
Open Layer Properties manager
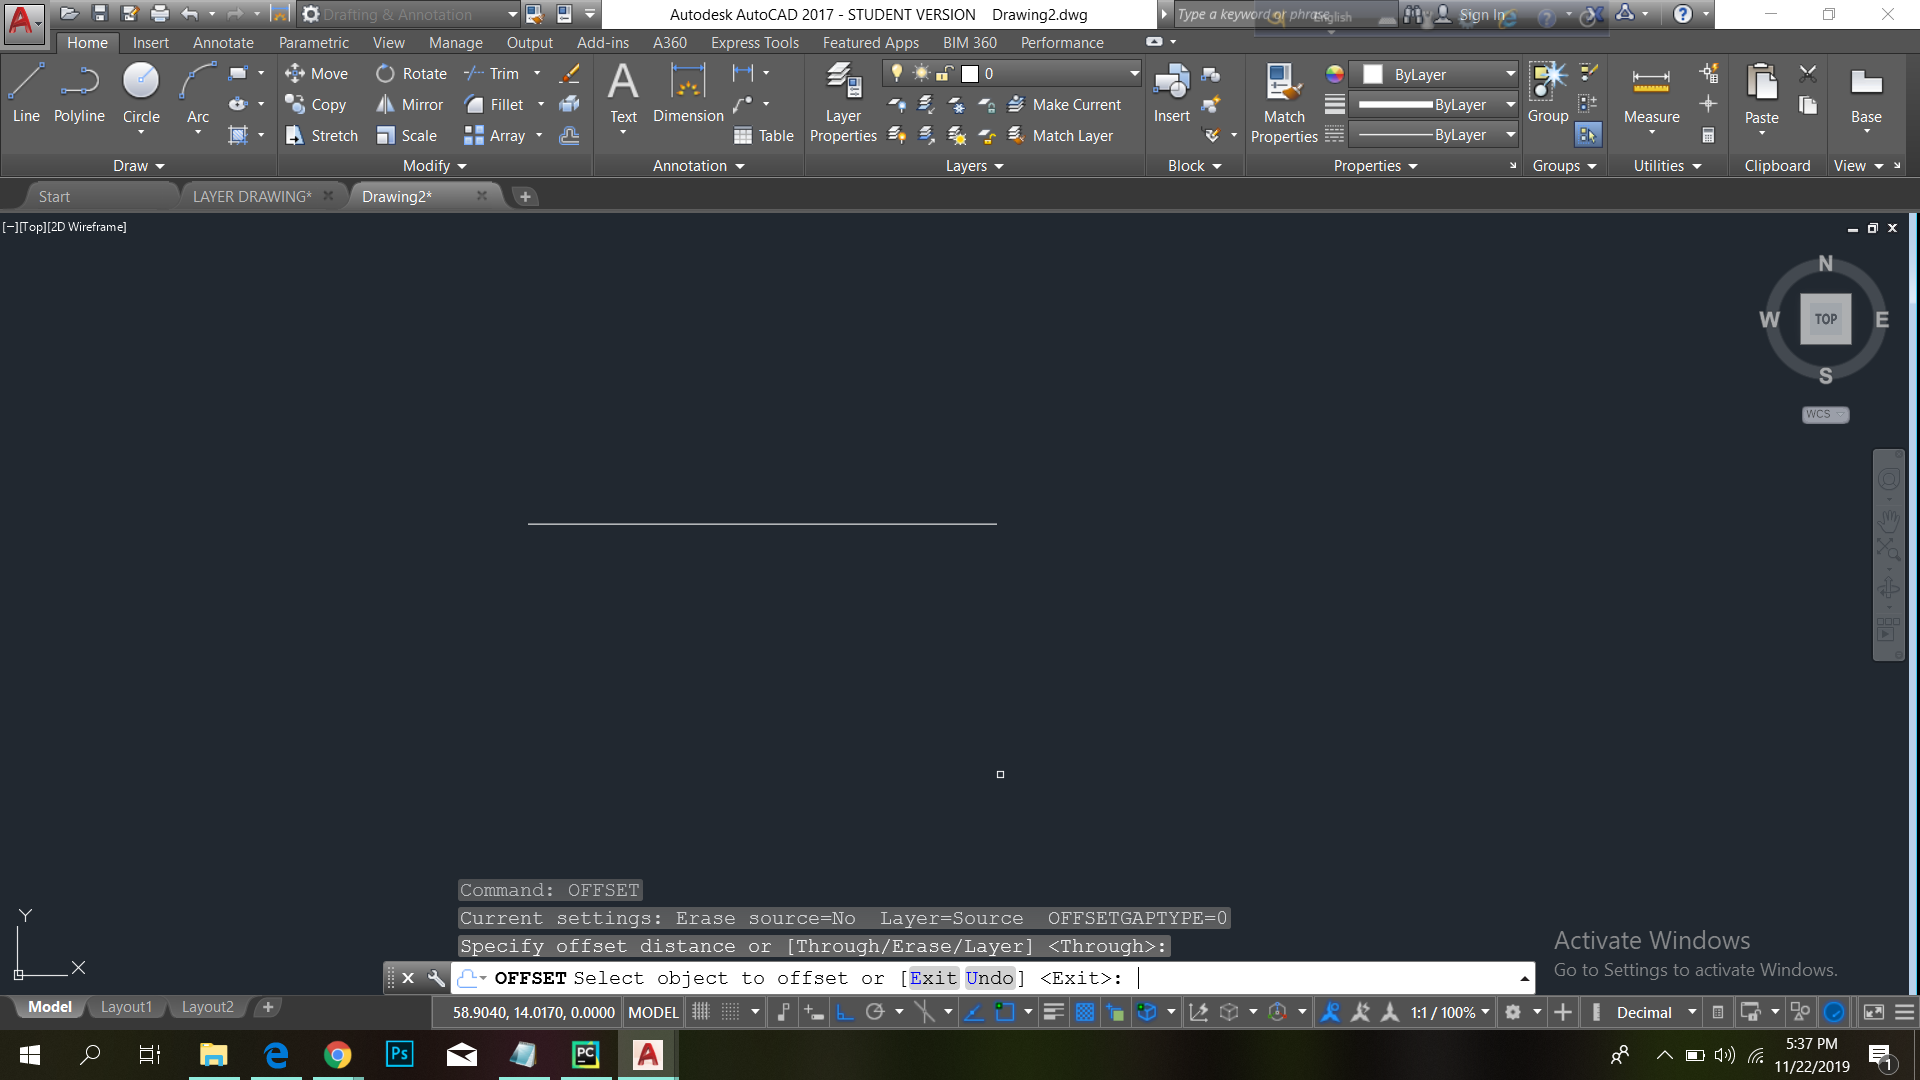click(843, 101)
